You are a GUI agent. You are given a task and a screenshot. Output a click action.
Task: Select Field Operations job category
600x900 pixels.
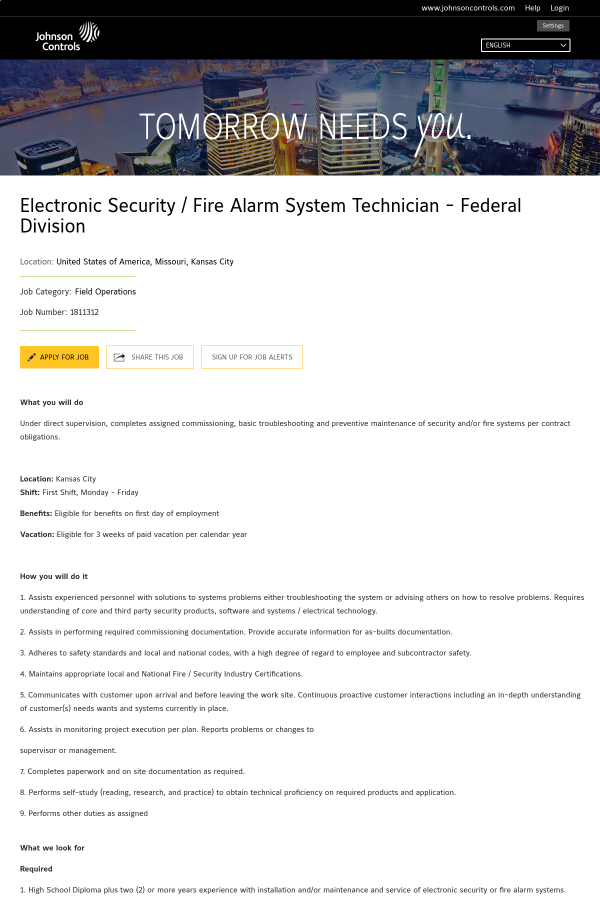pyautogui.click(x=104, y=291)
